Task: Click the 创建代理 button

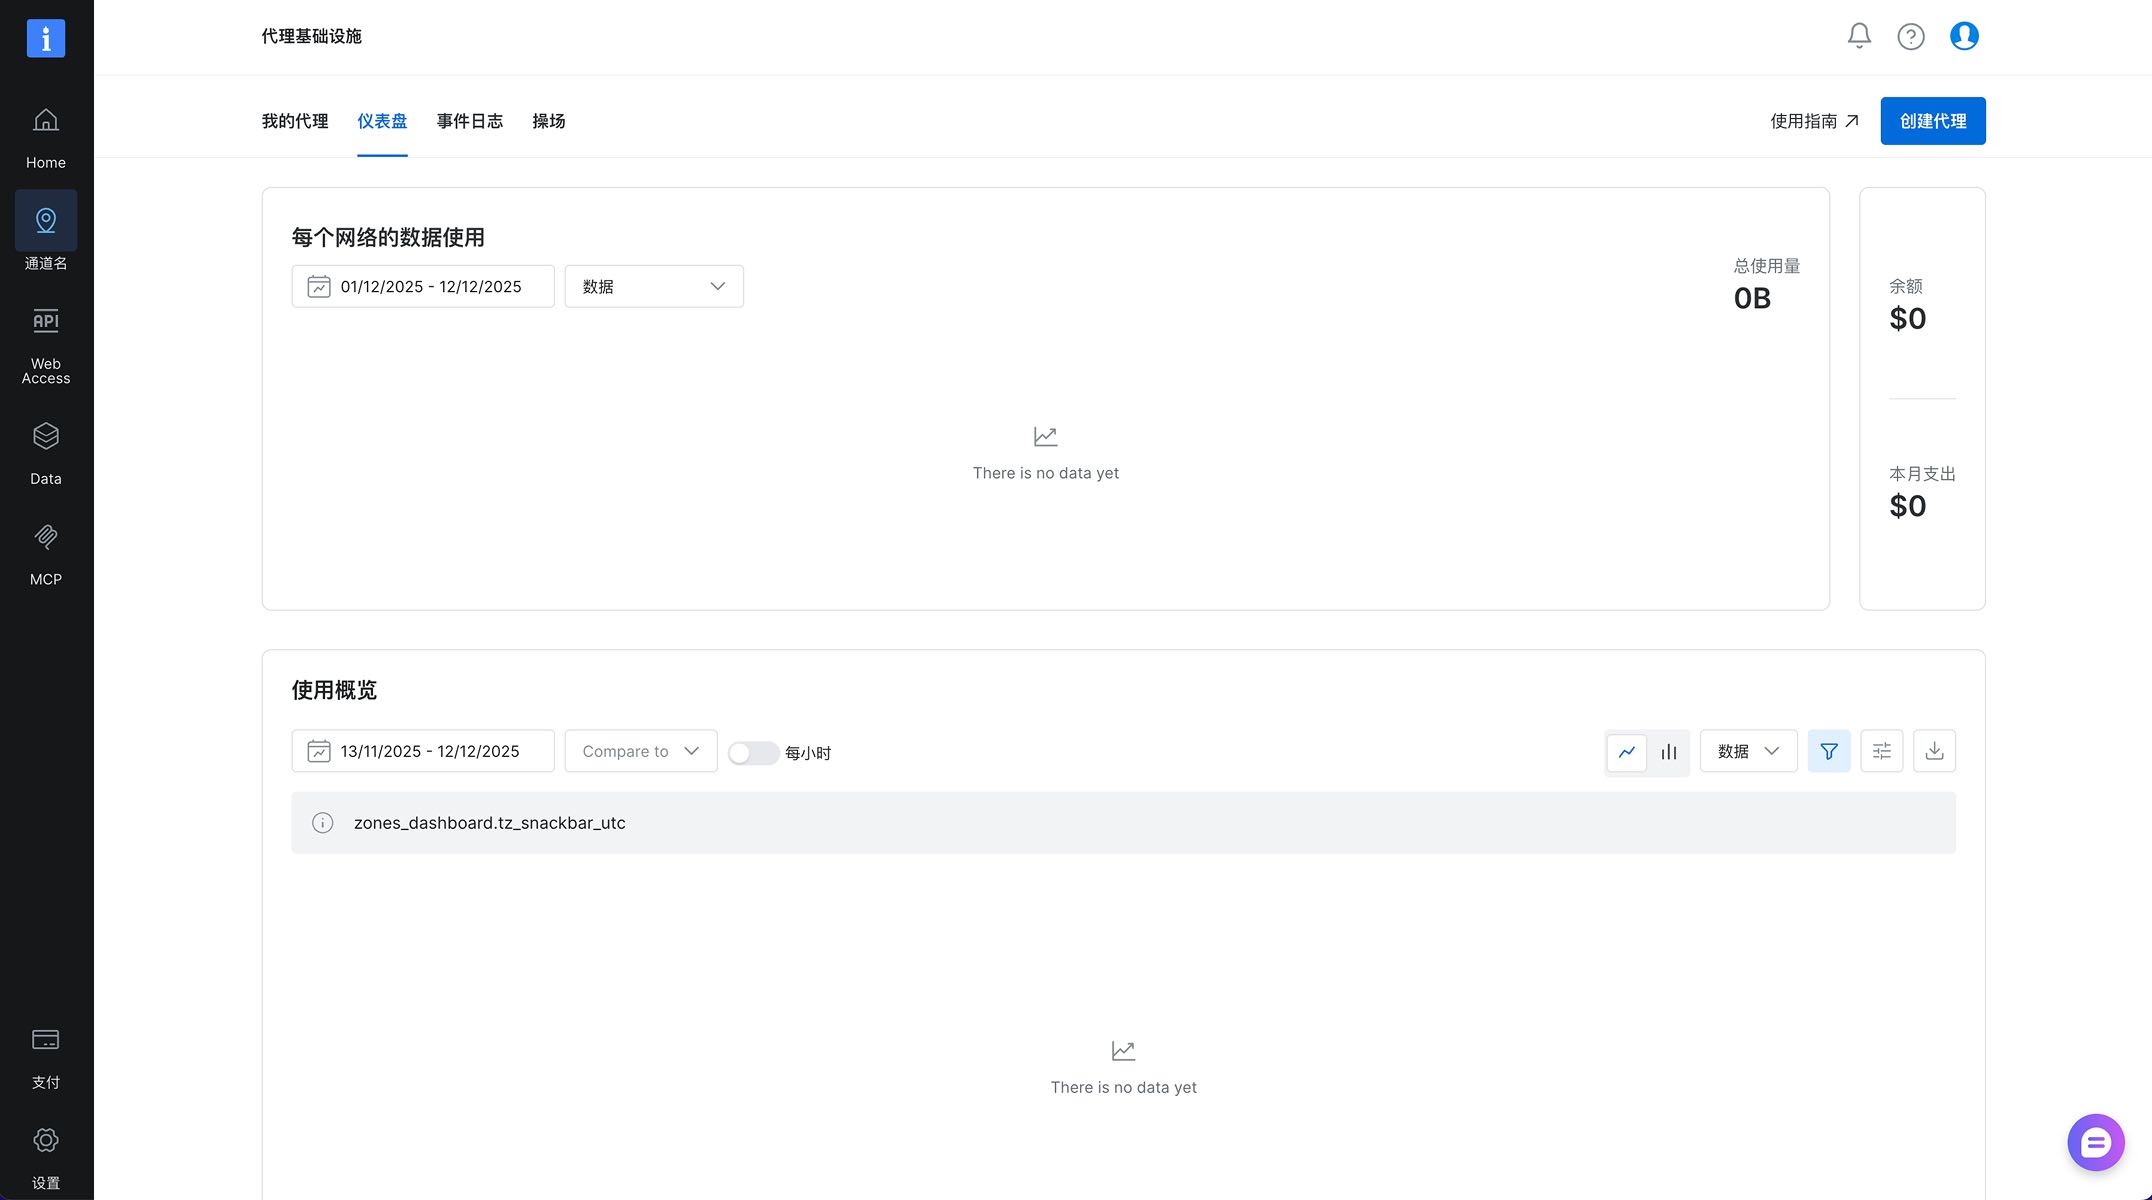Action: (x=1933, y=121)
